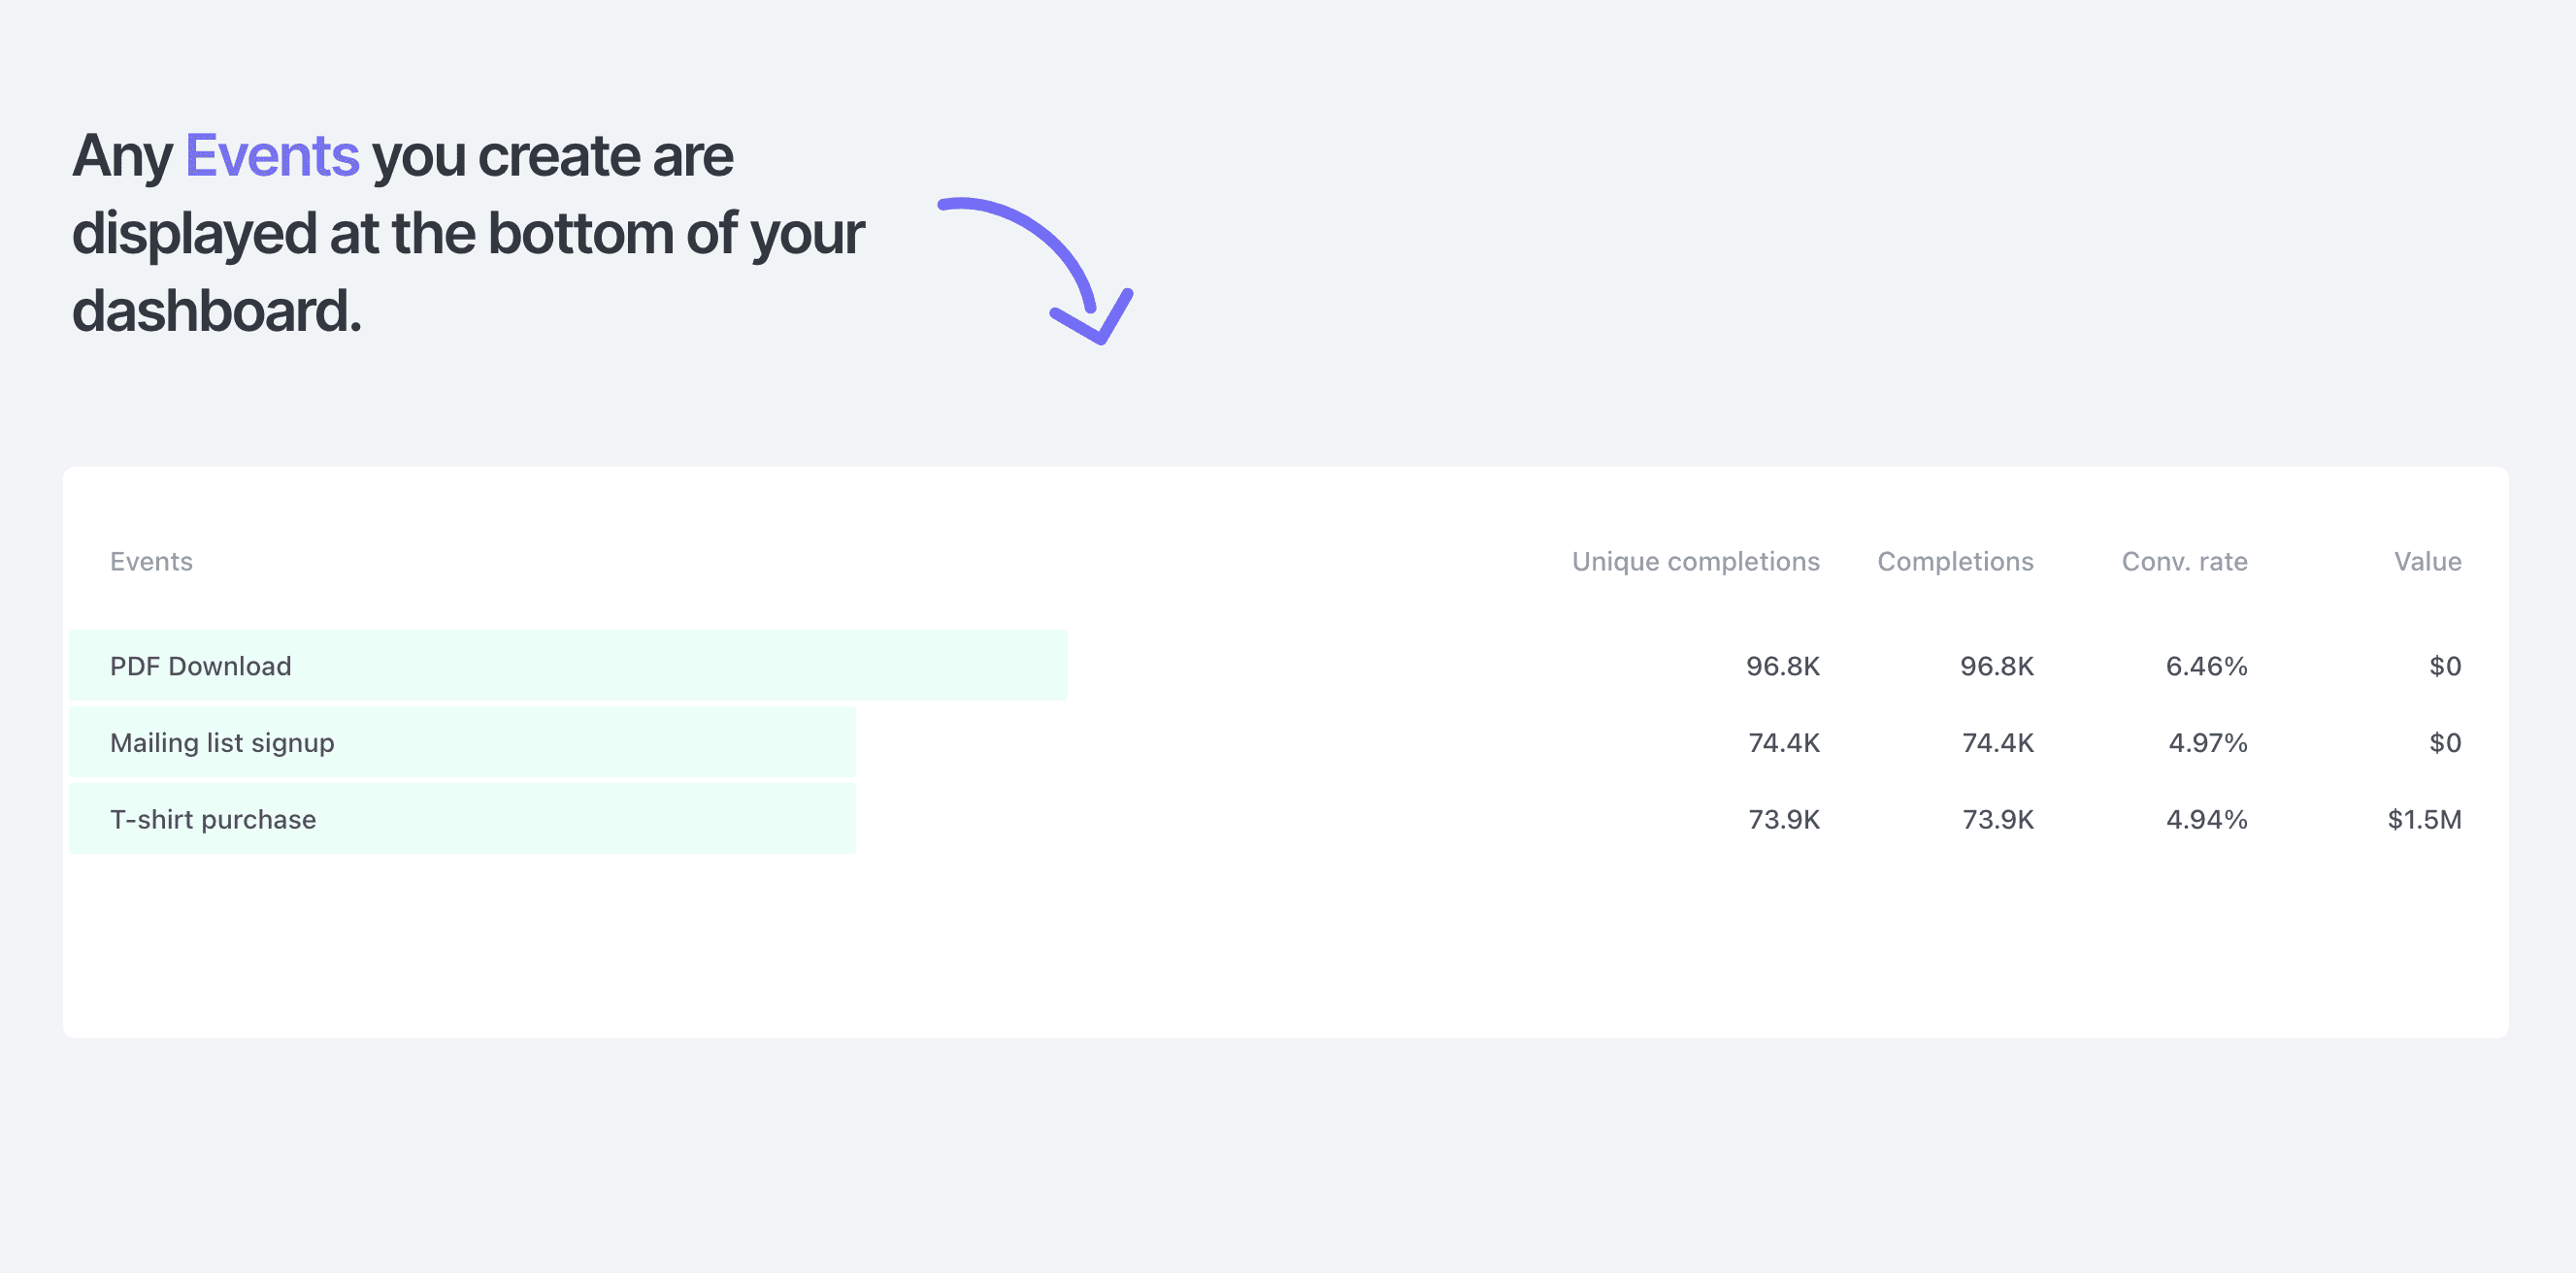Click the Events column header
Screen dimensions: 2576x1273
[151, 561]
